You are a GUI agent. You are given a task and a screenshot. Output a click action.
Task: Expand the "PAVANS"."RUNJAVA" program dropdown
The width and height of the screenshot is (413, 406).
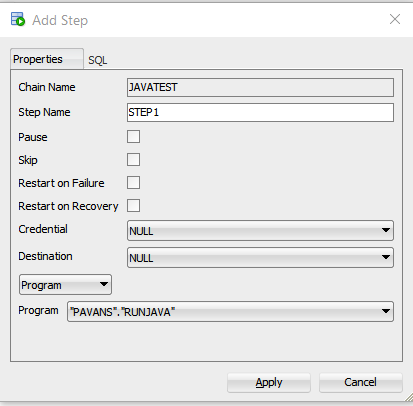(x=230, y=312)
